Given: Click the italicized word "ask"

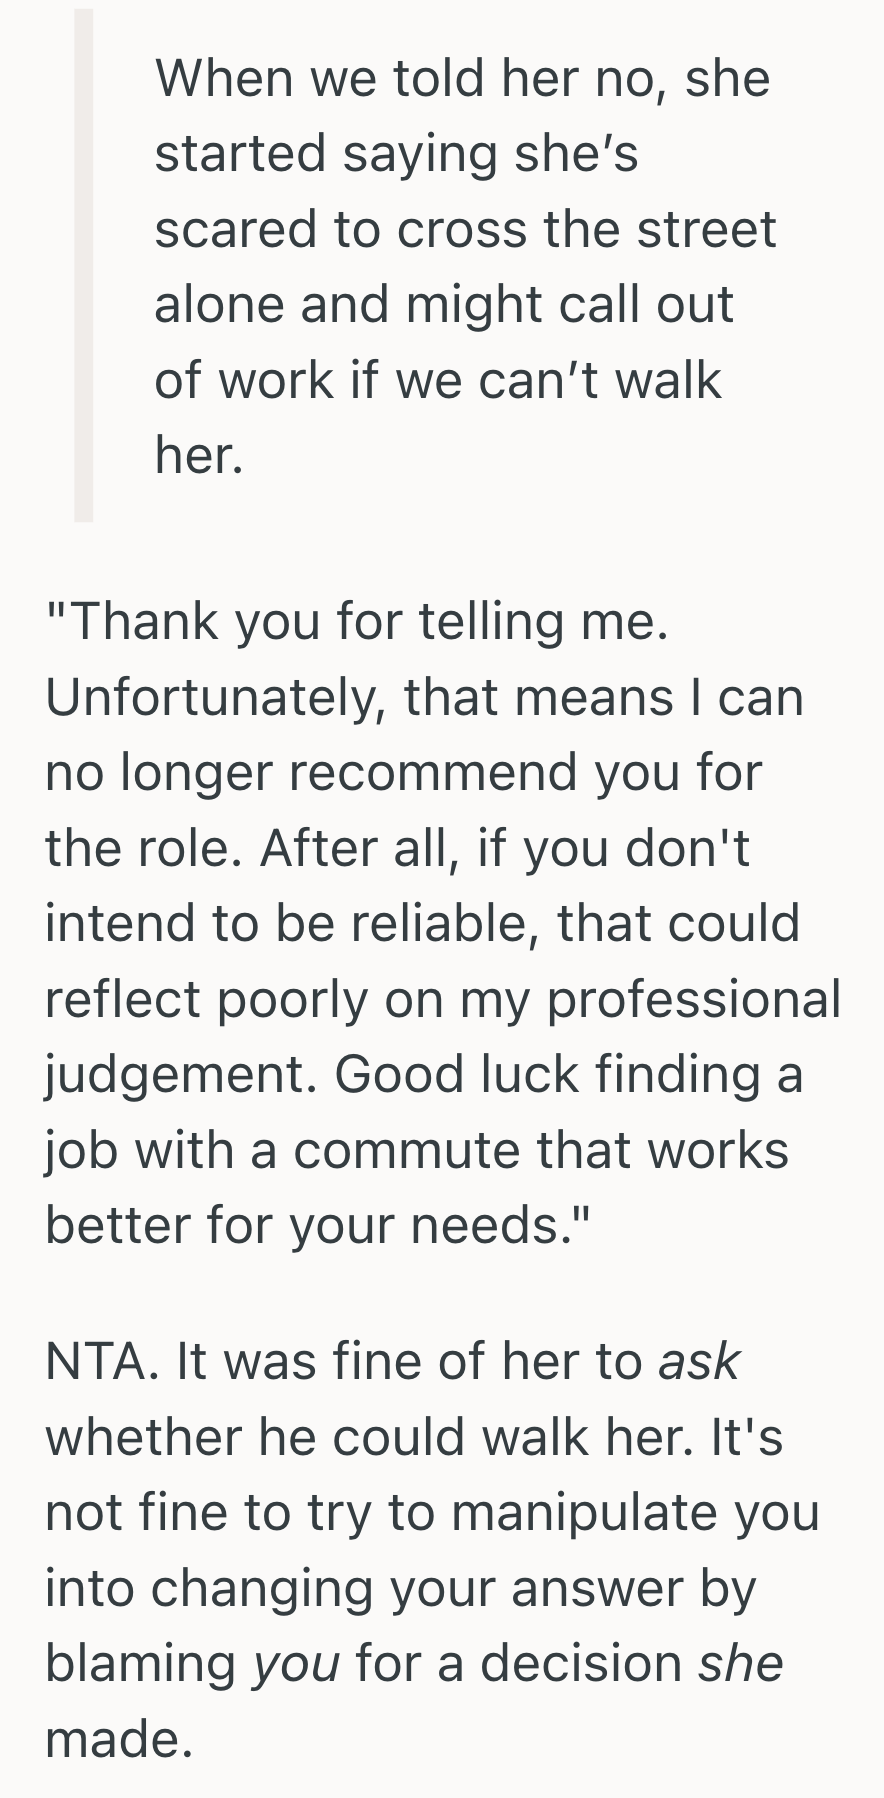Looking at the screenshot, I should point(699,1361).
